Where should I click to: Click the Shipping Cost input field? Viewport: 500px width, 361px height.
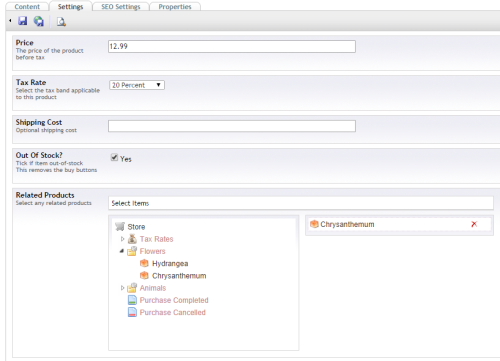pos(232,126)
